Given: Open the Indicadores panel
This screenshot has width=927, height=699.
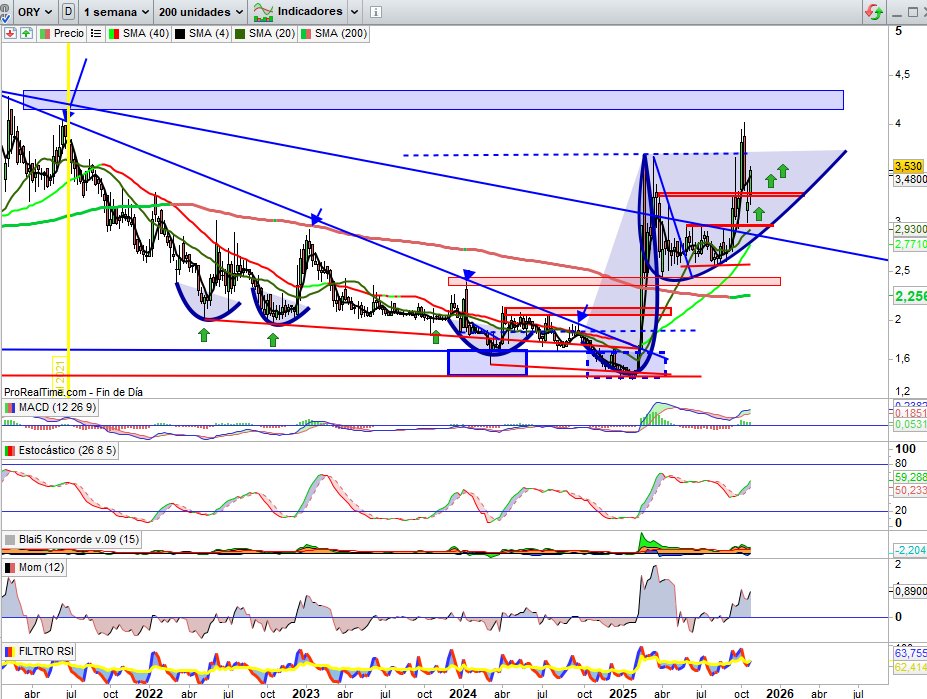Looking at the screenshot, I should coord(298,12).
